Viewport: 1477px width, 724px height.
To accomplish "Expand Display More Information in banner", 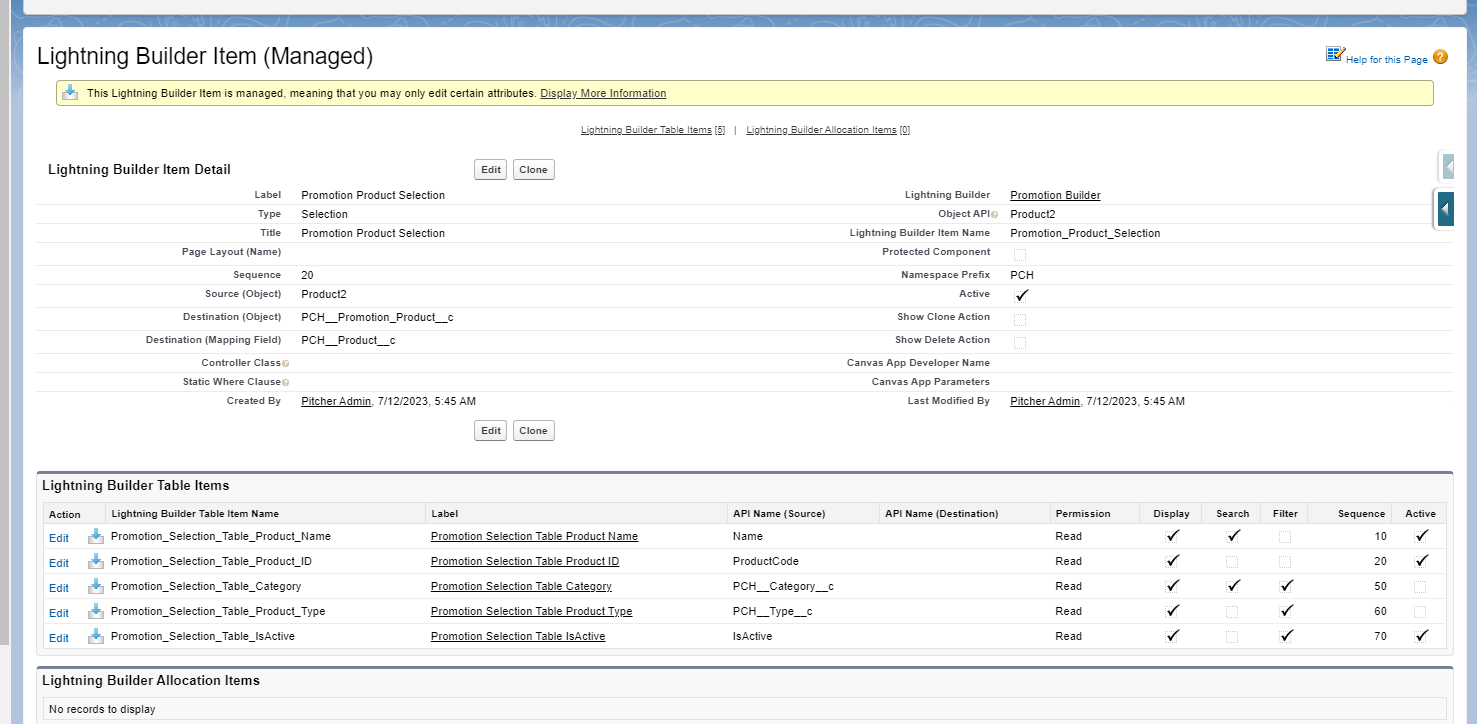I will [603, 93].
